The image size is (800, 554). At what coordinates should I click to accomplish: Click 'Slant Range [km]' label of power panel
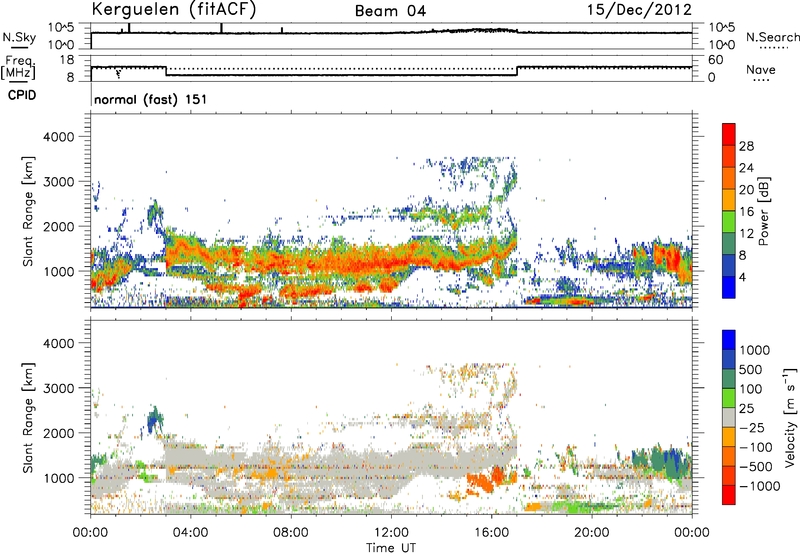coord(28,211)
